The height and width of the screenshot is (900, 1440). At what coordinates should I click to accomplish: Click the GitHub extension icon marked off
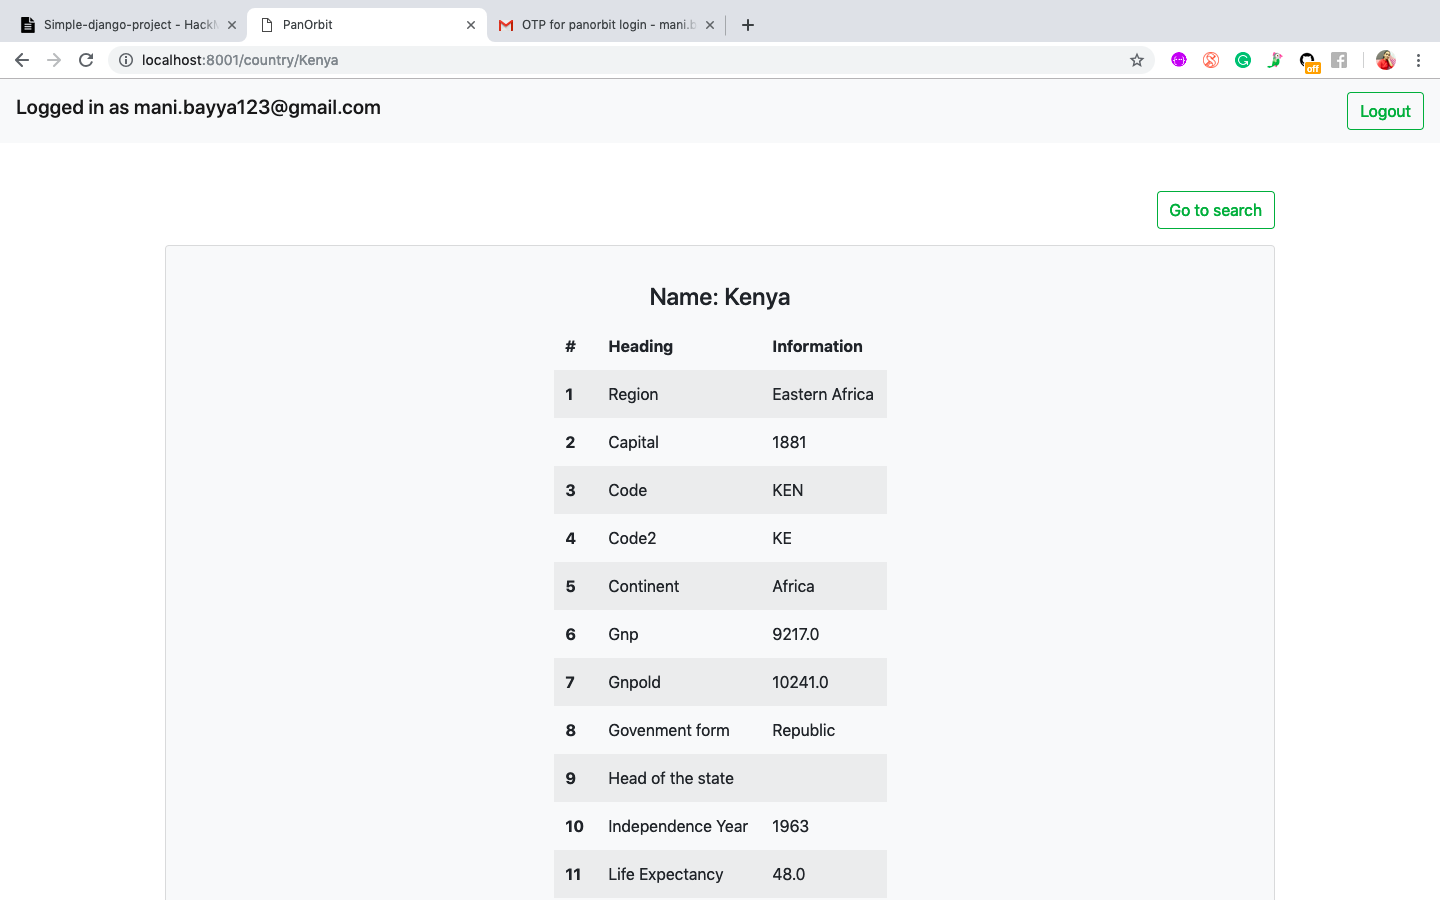[x=1308, y=61]
